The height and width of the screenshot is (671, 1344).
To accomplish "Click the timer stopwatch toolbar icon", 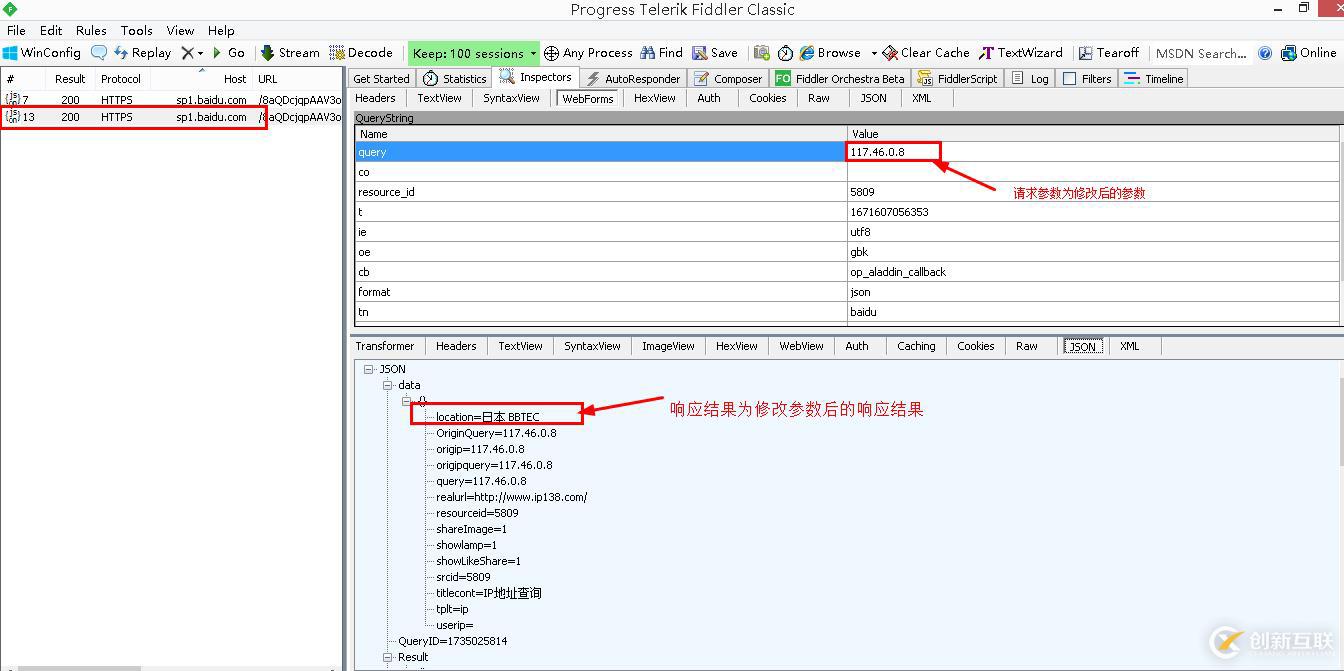I will click(786, 53).
